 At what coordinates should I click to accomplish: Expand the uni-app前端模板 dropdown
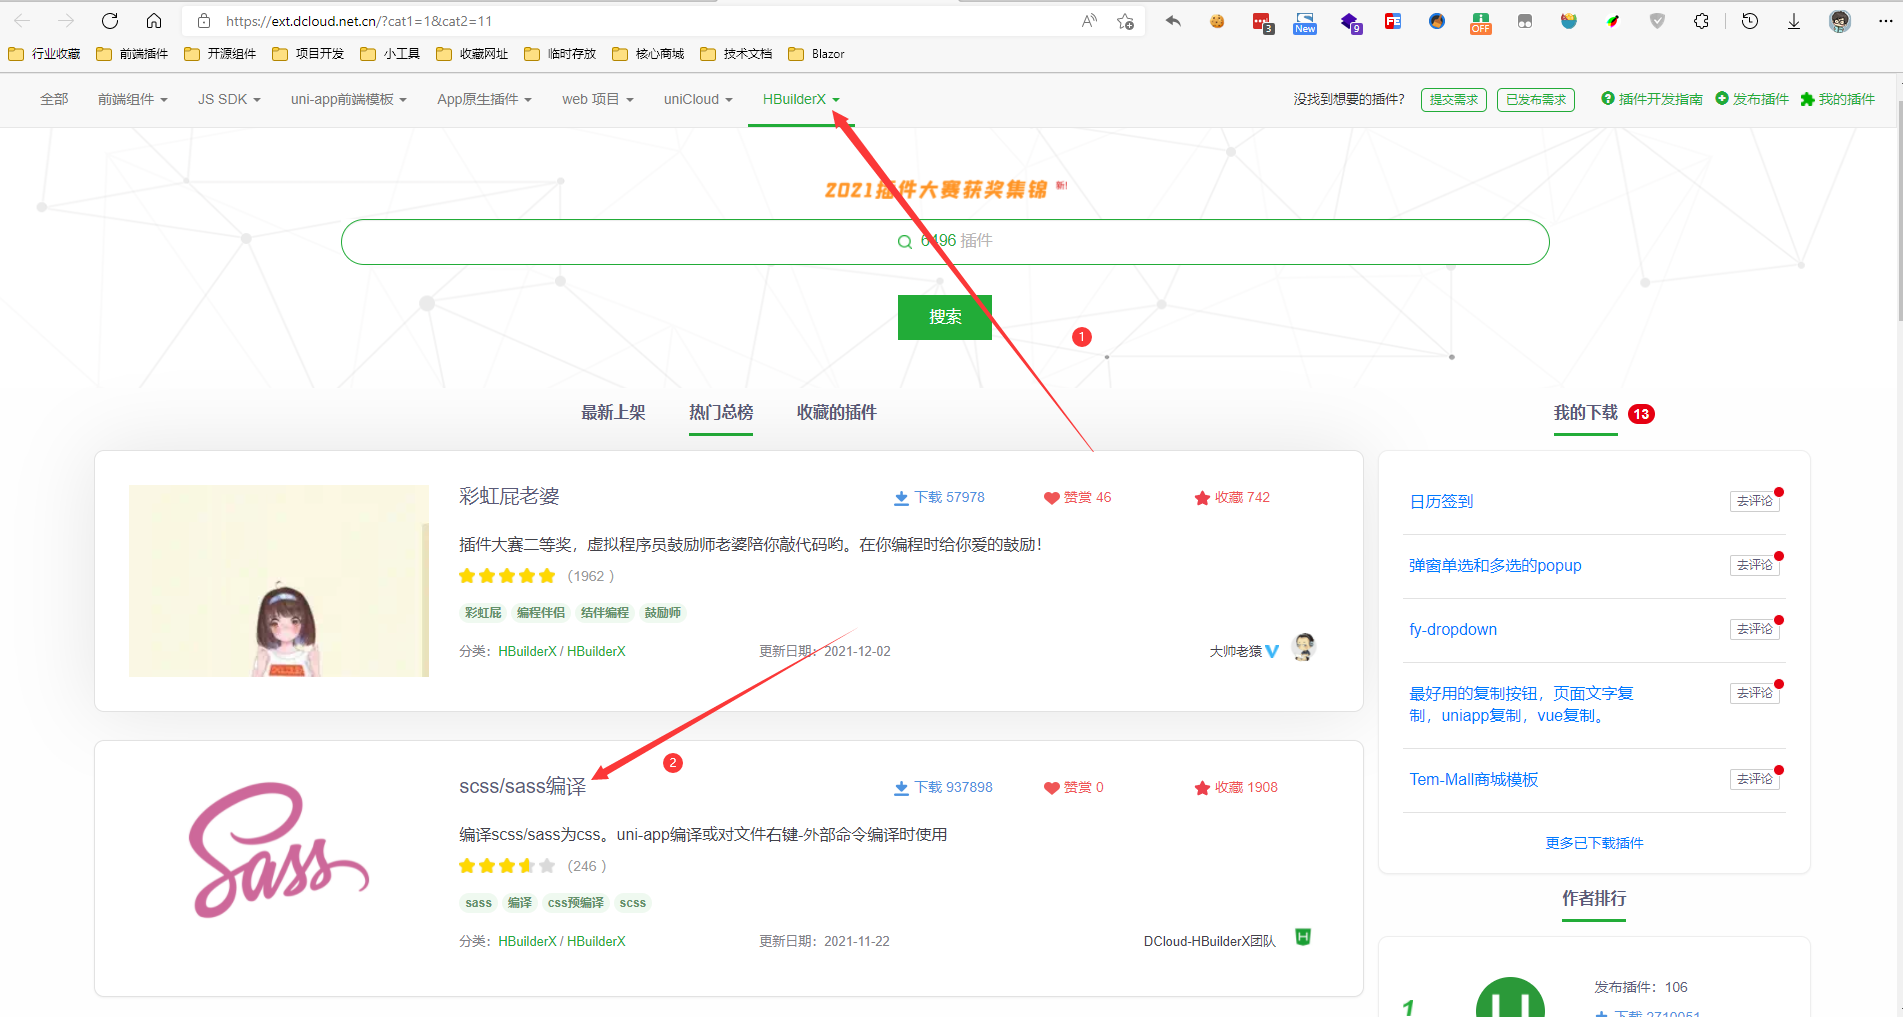pos(349,99)
